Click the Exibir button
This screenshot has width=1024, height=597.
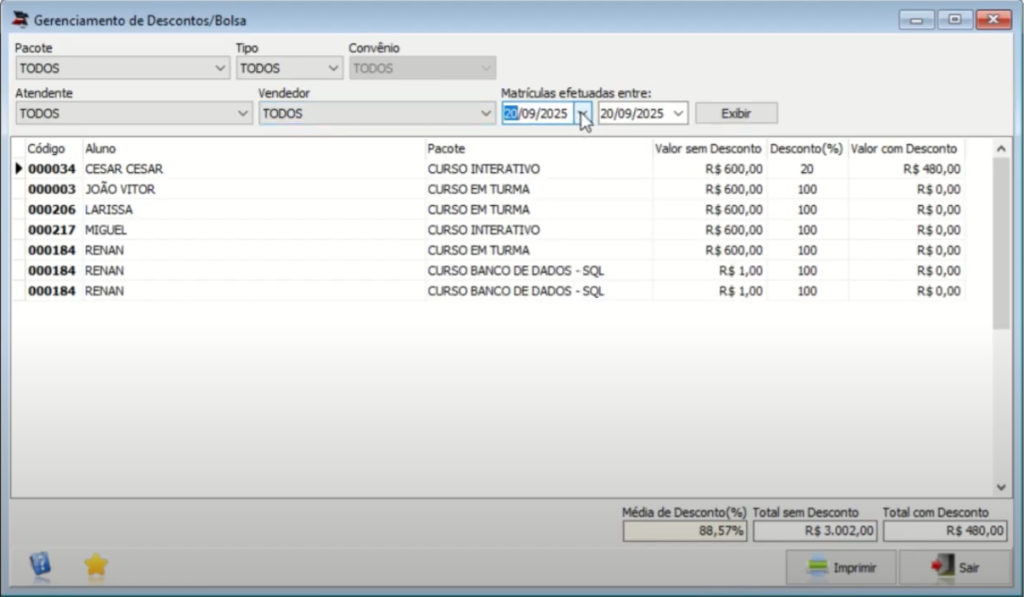[736, 113]
